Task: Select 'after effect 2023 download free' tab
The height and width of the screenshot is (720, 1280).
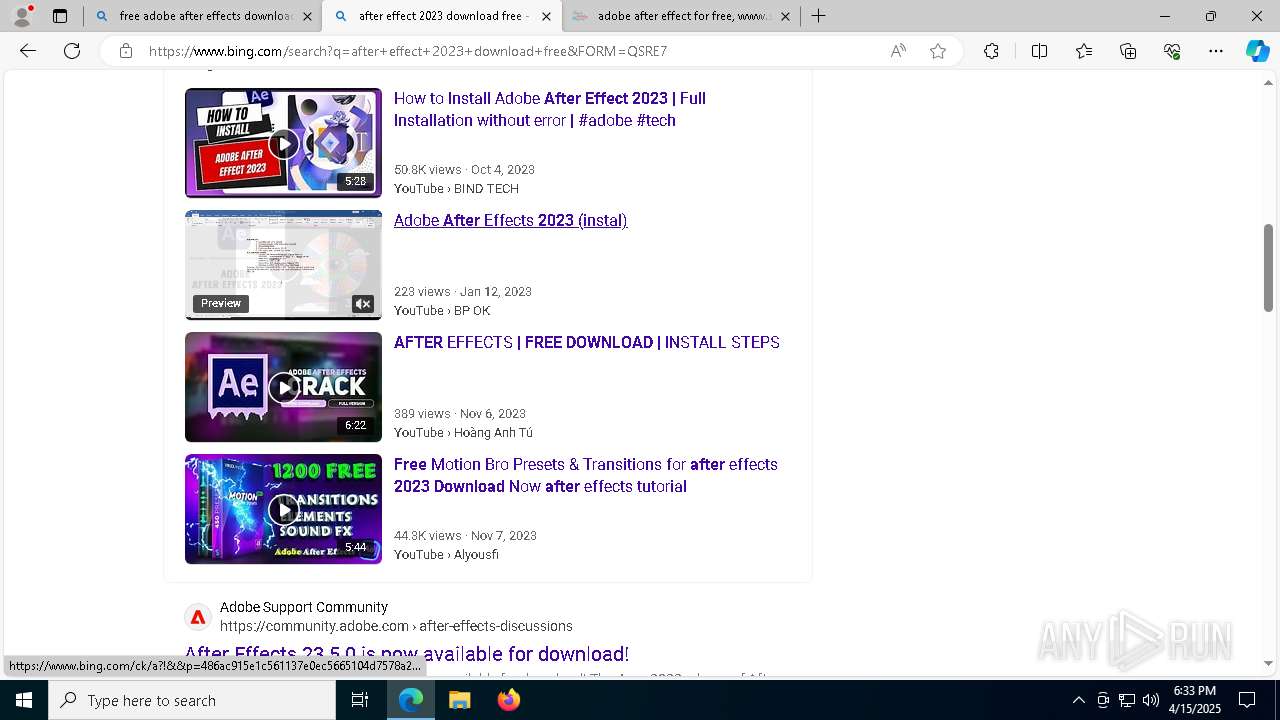Action: click(x=443, y=16)
